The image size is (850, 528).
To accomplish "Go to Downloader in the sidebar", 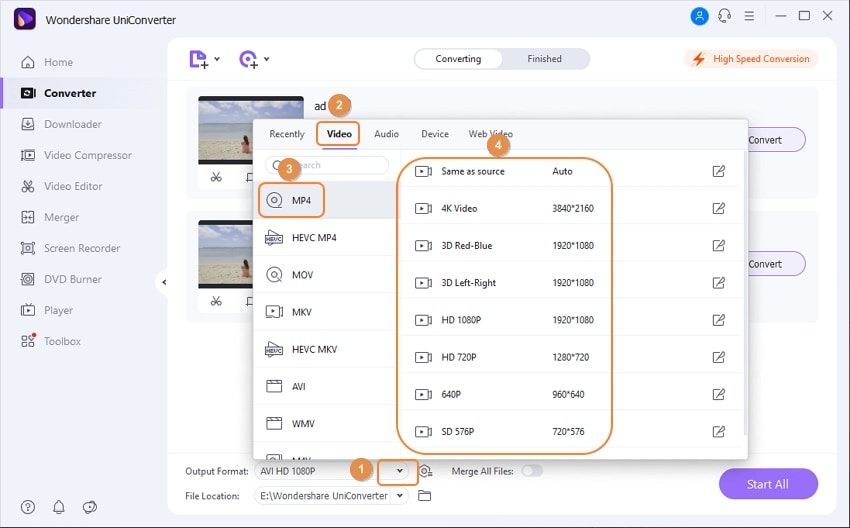I will pyautogui.click(x=61, y=124).
